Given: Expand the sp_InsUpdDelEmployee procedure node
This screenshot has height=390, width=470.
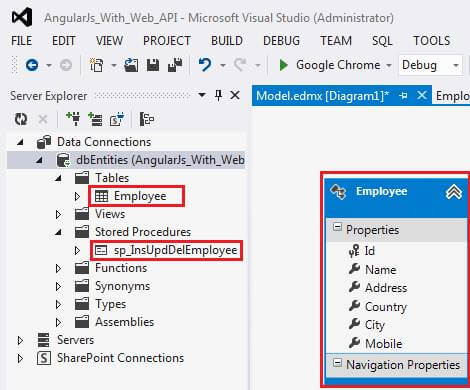Looking at the screenshot, I should click(77, 250).
